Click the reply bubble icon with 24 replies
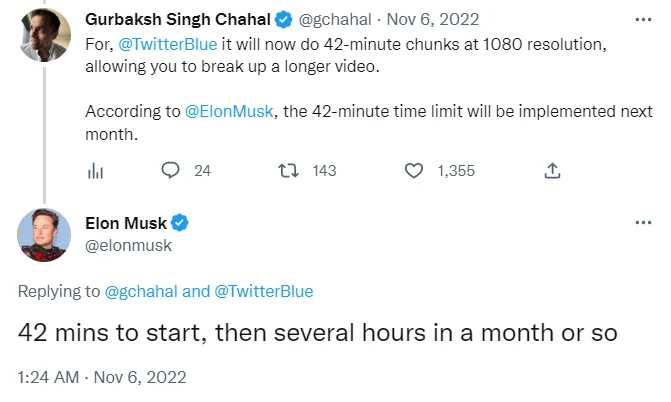The width and height of the screenshot is (671, 402). [171, 171]
